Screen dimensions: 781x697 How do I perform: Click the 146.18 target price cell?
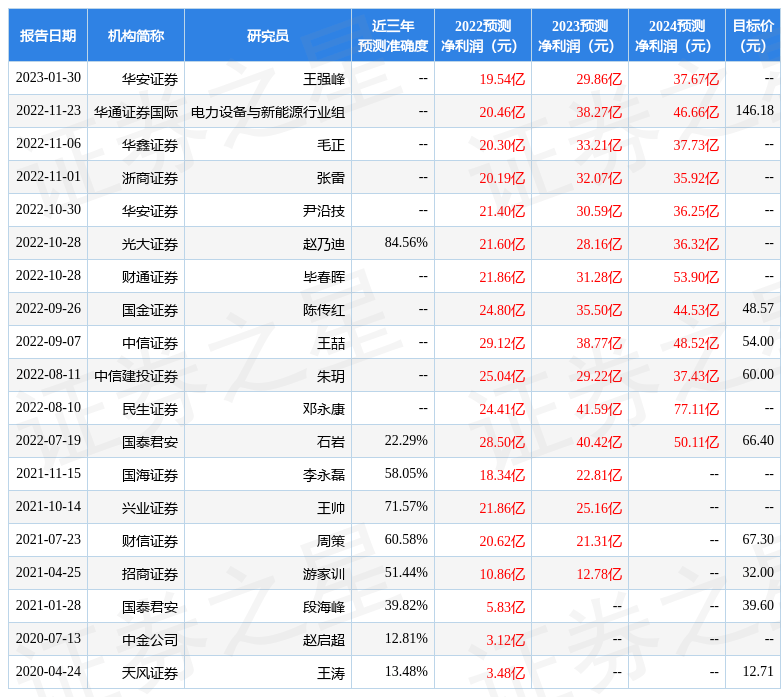[754, 111]
